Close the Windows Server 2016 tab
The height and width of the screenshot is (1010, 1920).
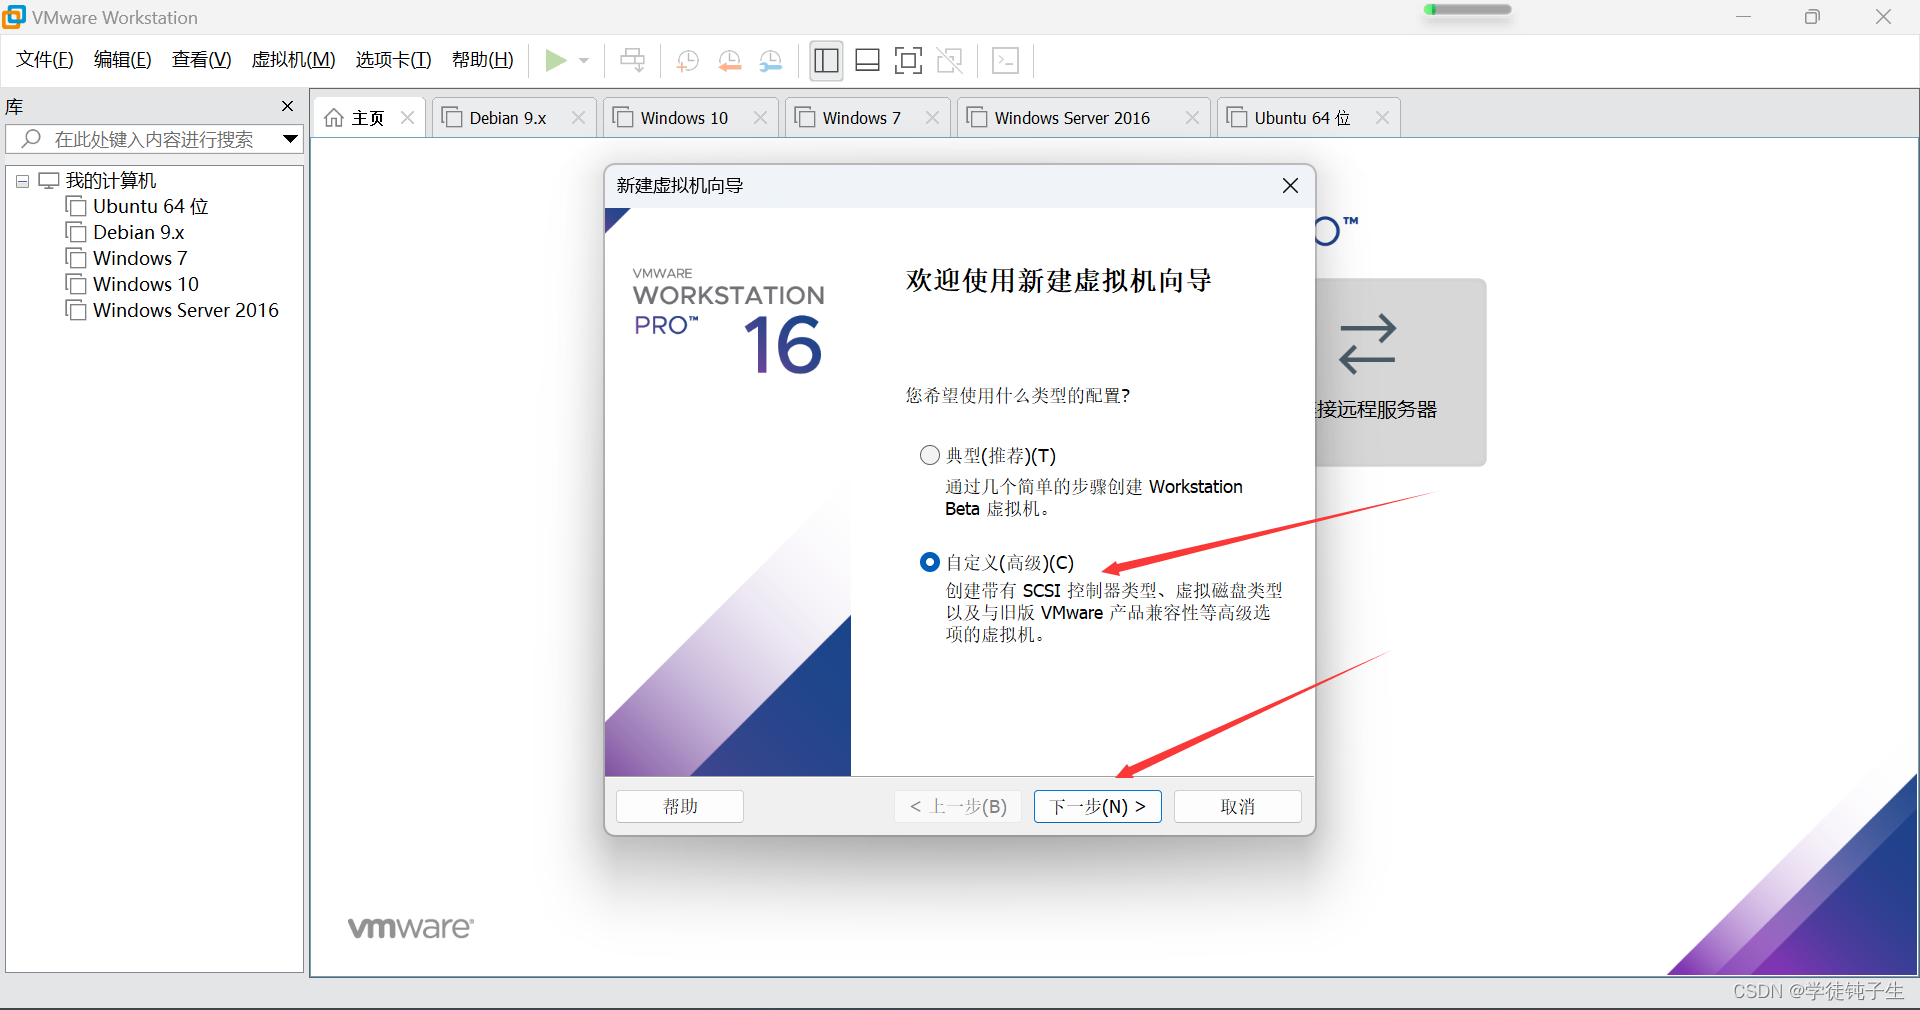pos(1192,118)
